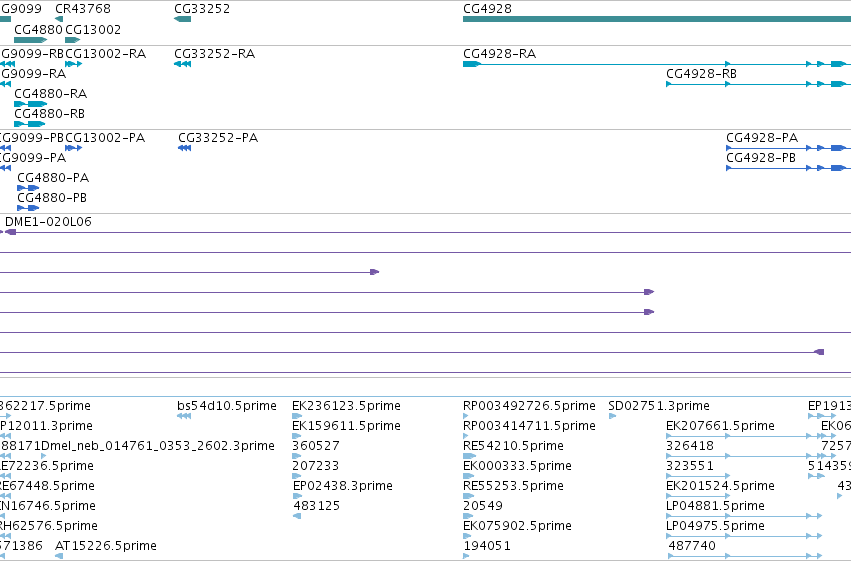Select the CG13002-PA protein label
This screenshot has height=561, width=851.
pyautogui.click(x=105, y=138)
